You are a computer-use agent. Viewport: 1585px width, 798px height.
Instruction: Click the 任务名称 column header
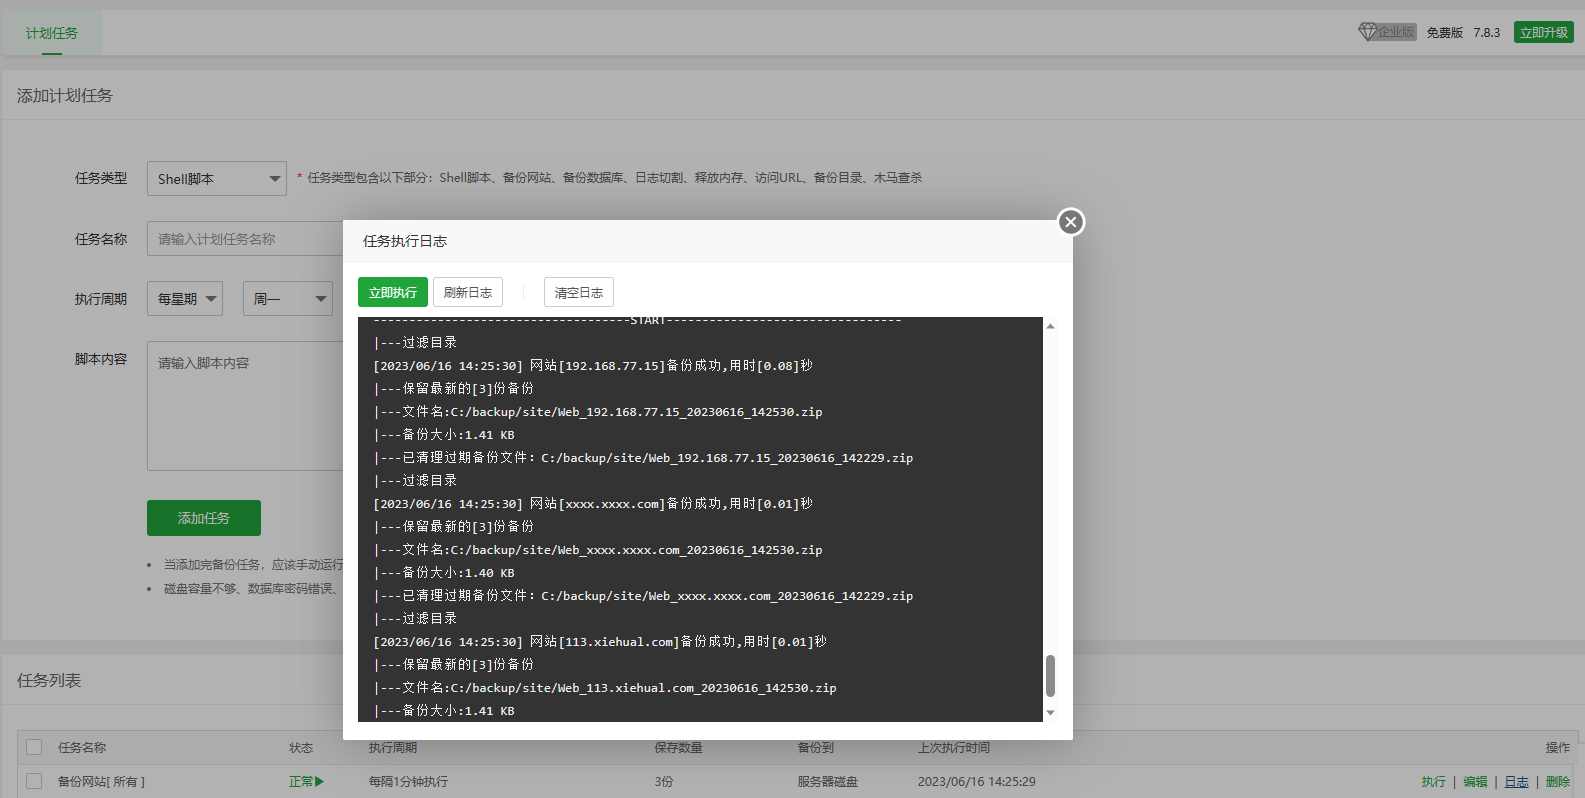(x=82, y=748)
